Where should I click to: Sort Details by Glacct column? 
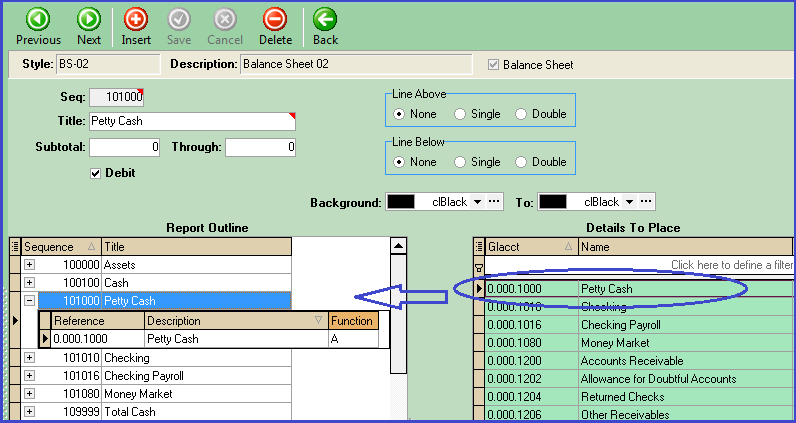click(x=532, y=247)
